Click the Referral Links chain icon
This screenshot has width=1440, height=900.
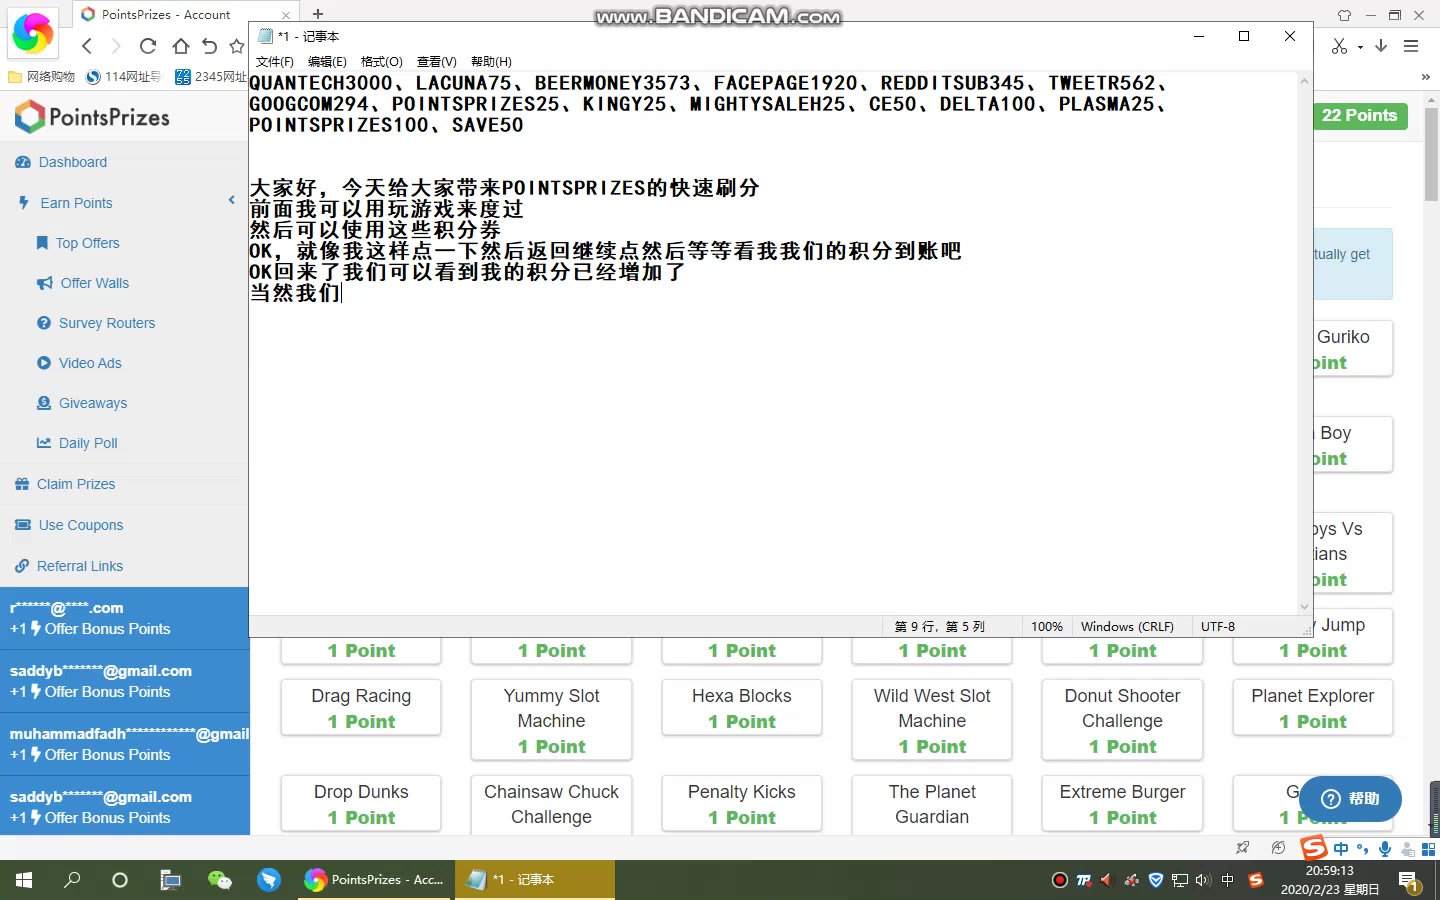tap(22, 566)
